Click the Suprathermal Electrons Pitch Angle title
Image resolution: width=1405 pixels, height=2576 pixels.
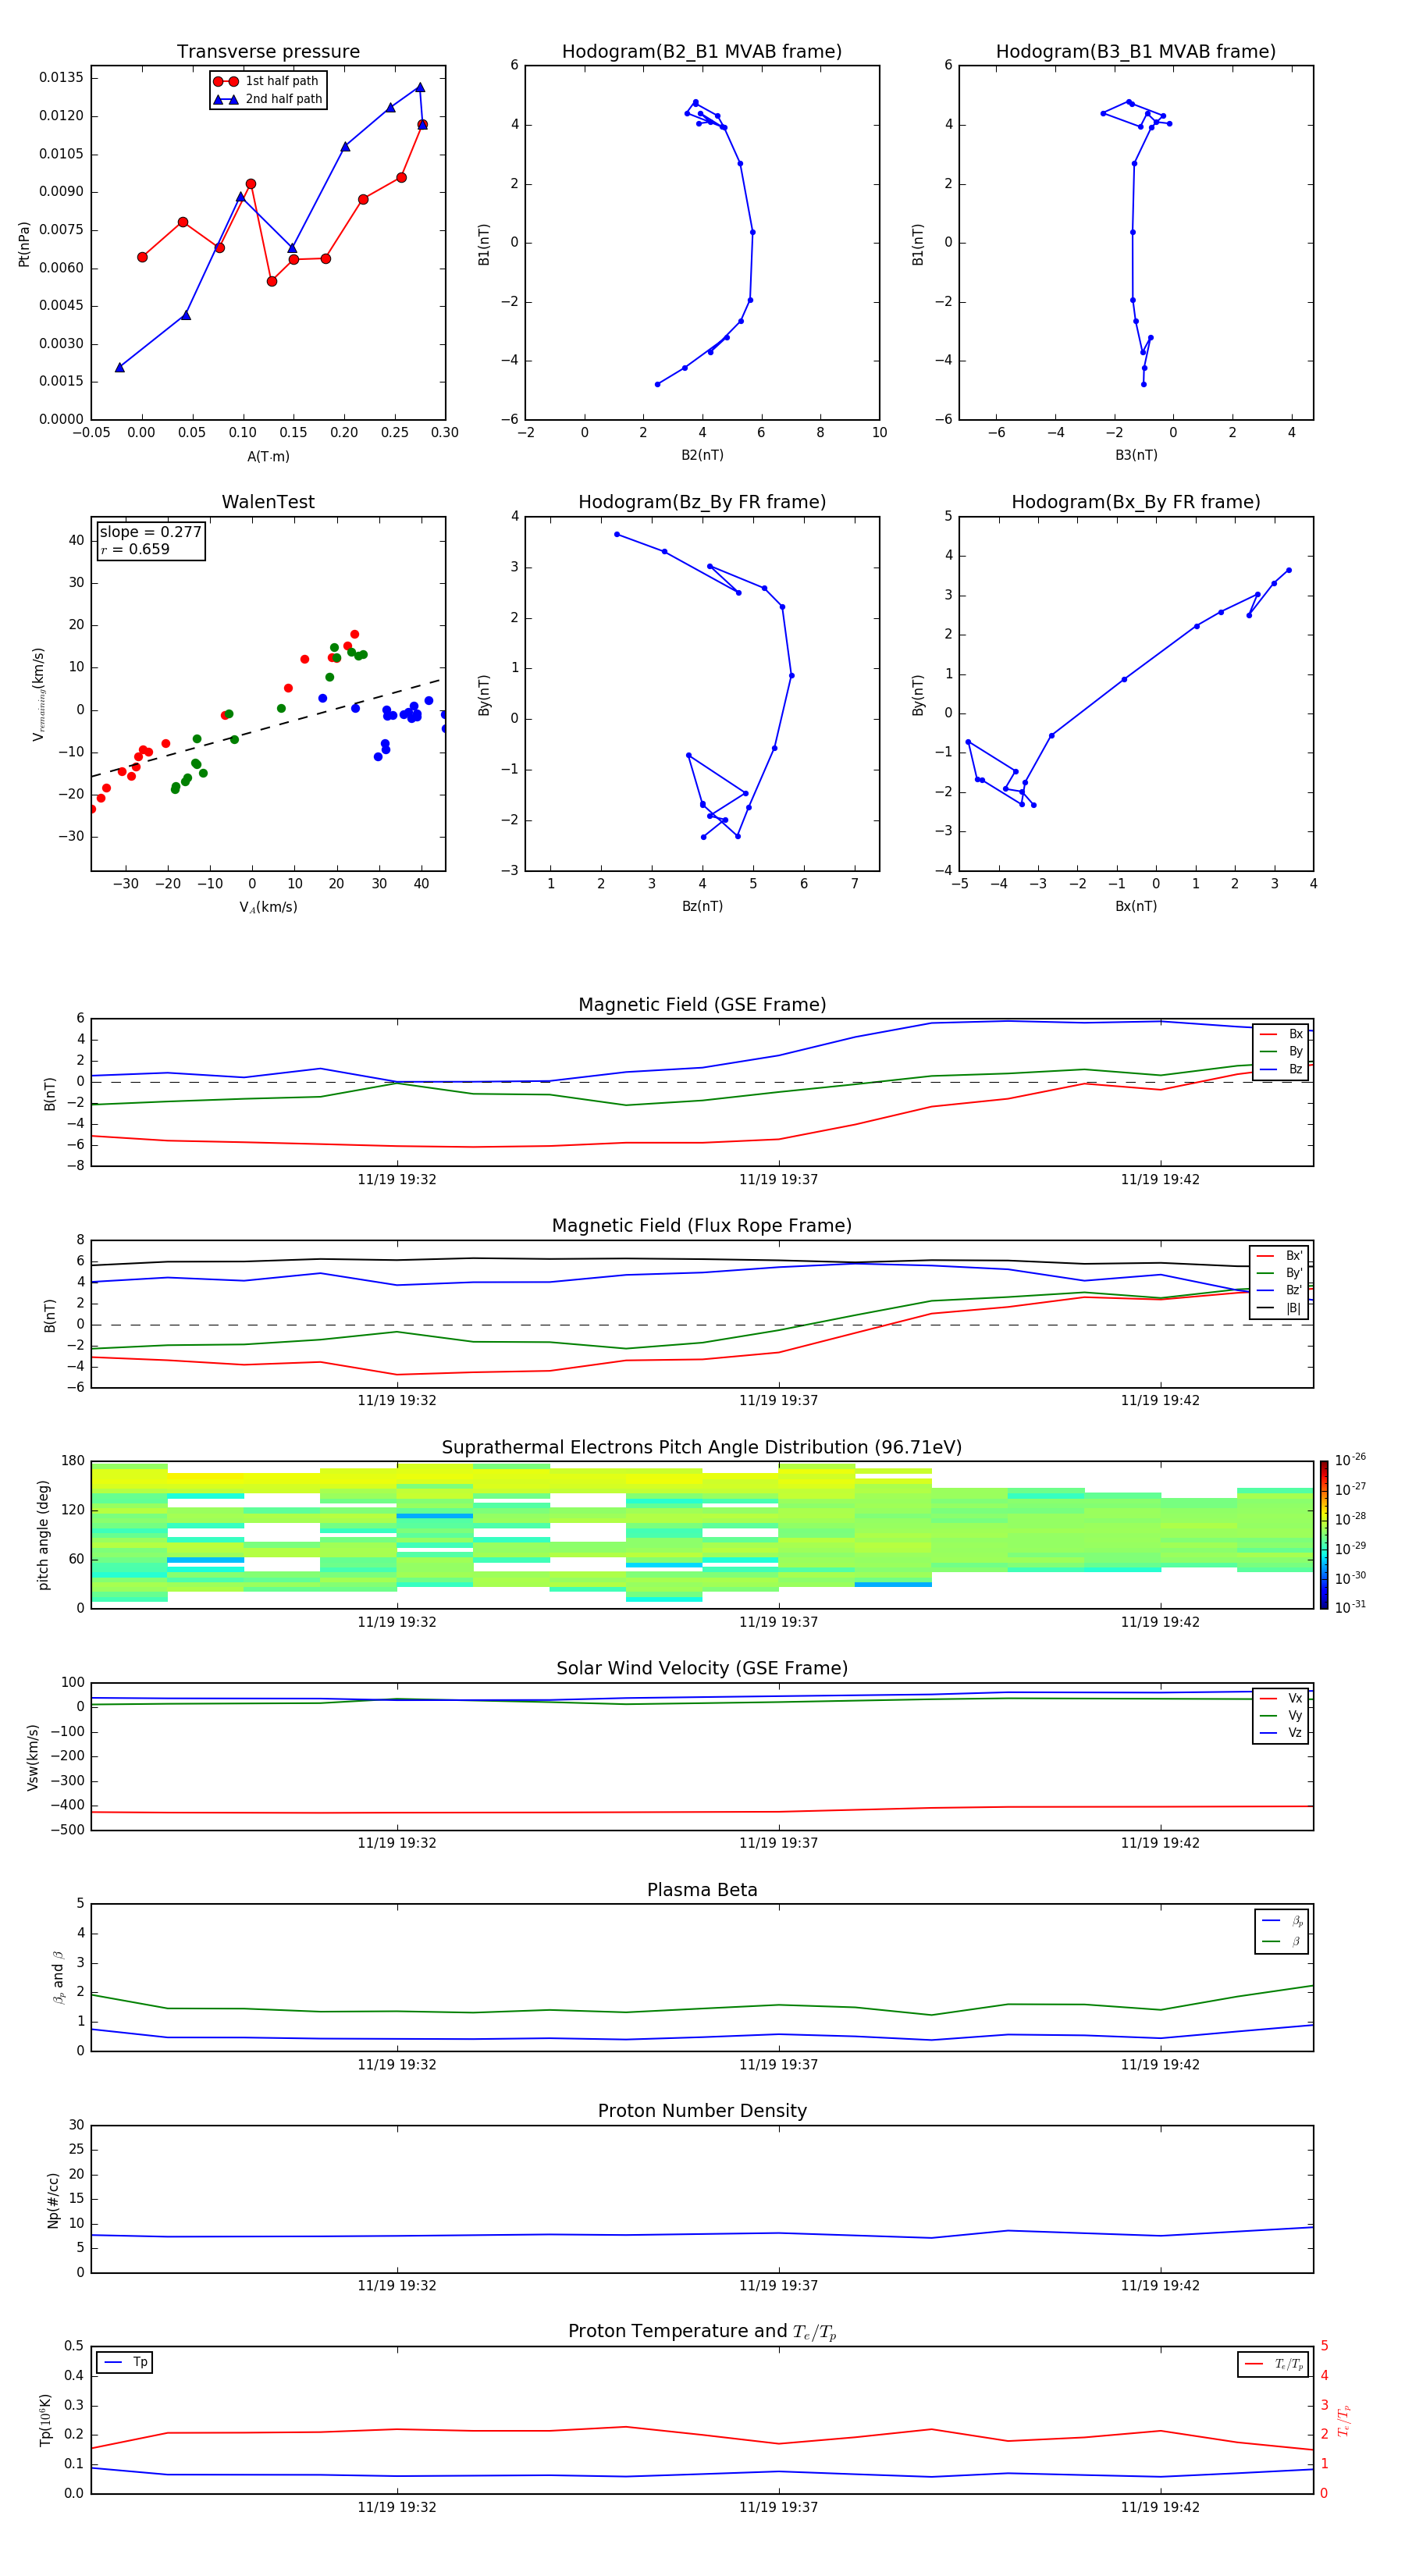click(702, 1447)
